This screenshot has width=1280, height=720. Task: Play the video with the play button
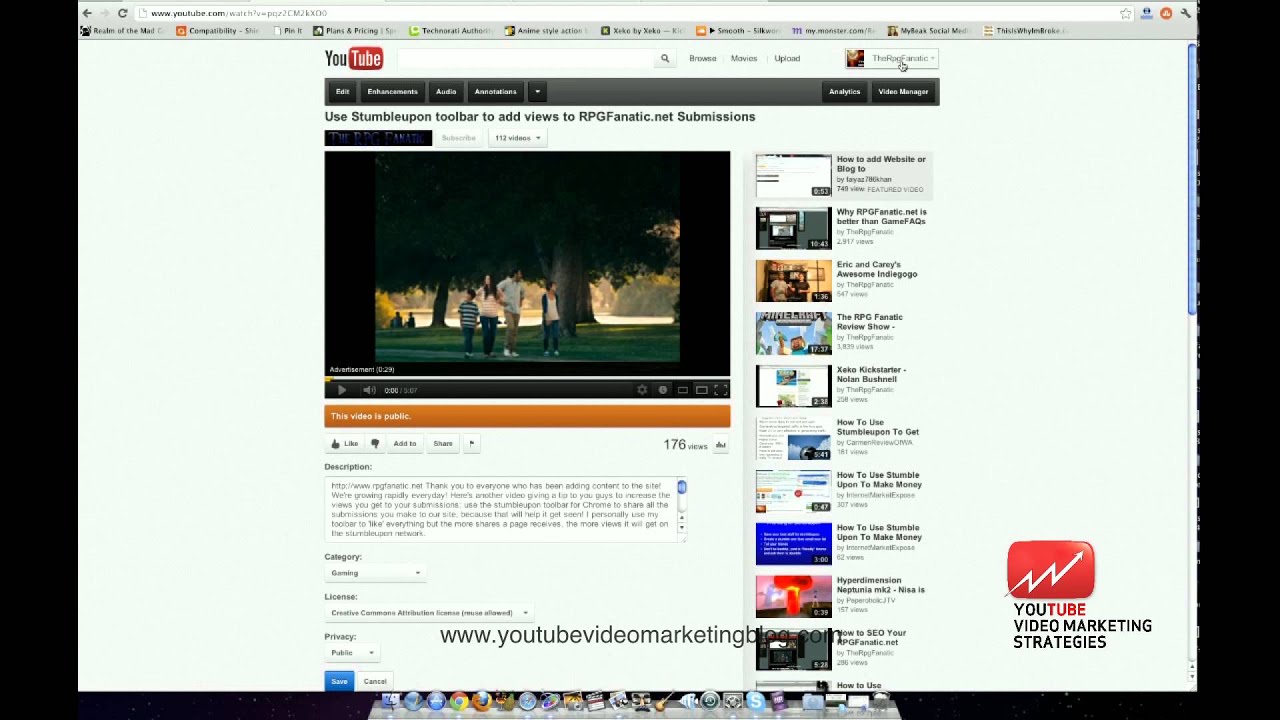pos(342,390)
